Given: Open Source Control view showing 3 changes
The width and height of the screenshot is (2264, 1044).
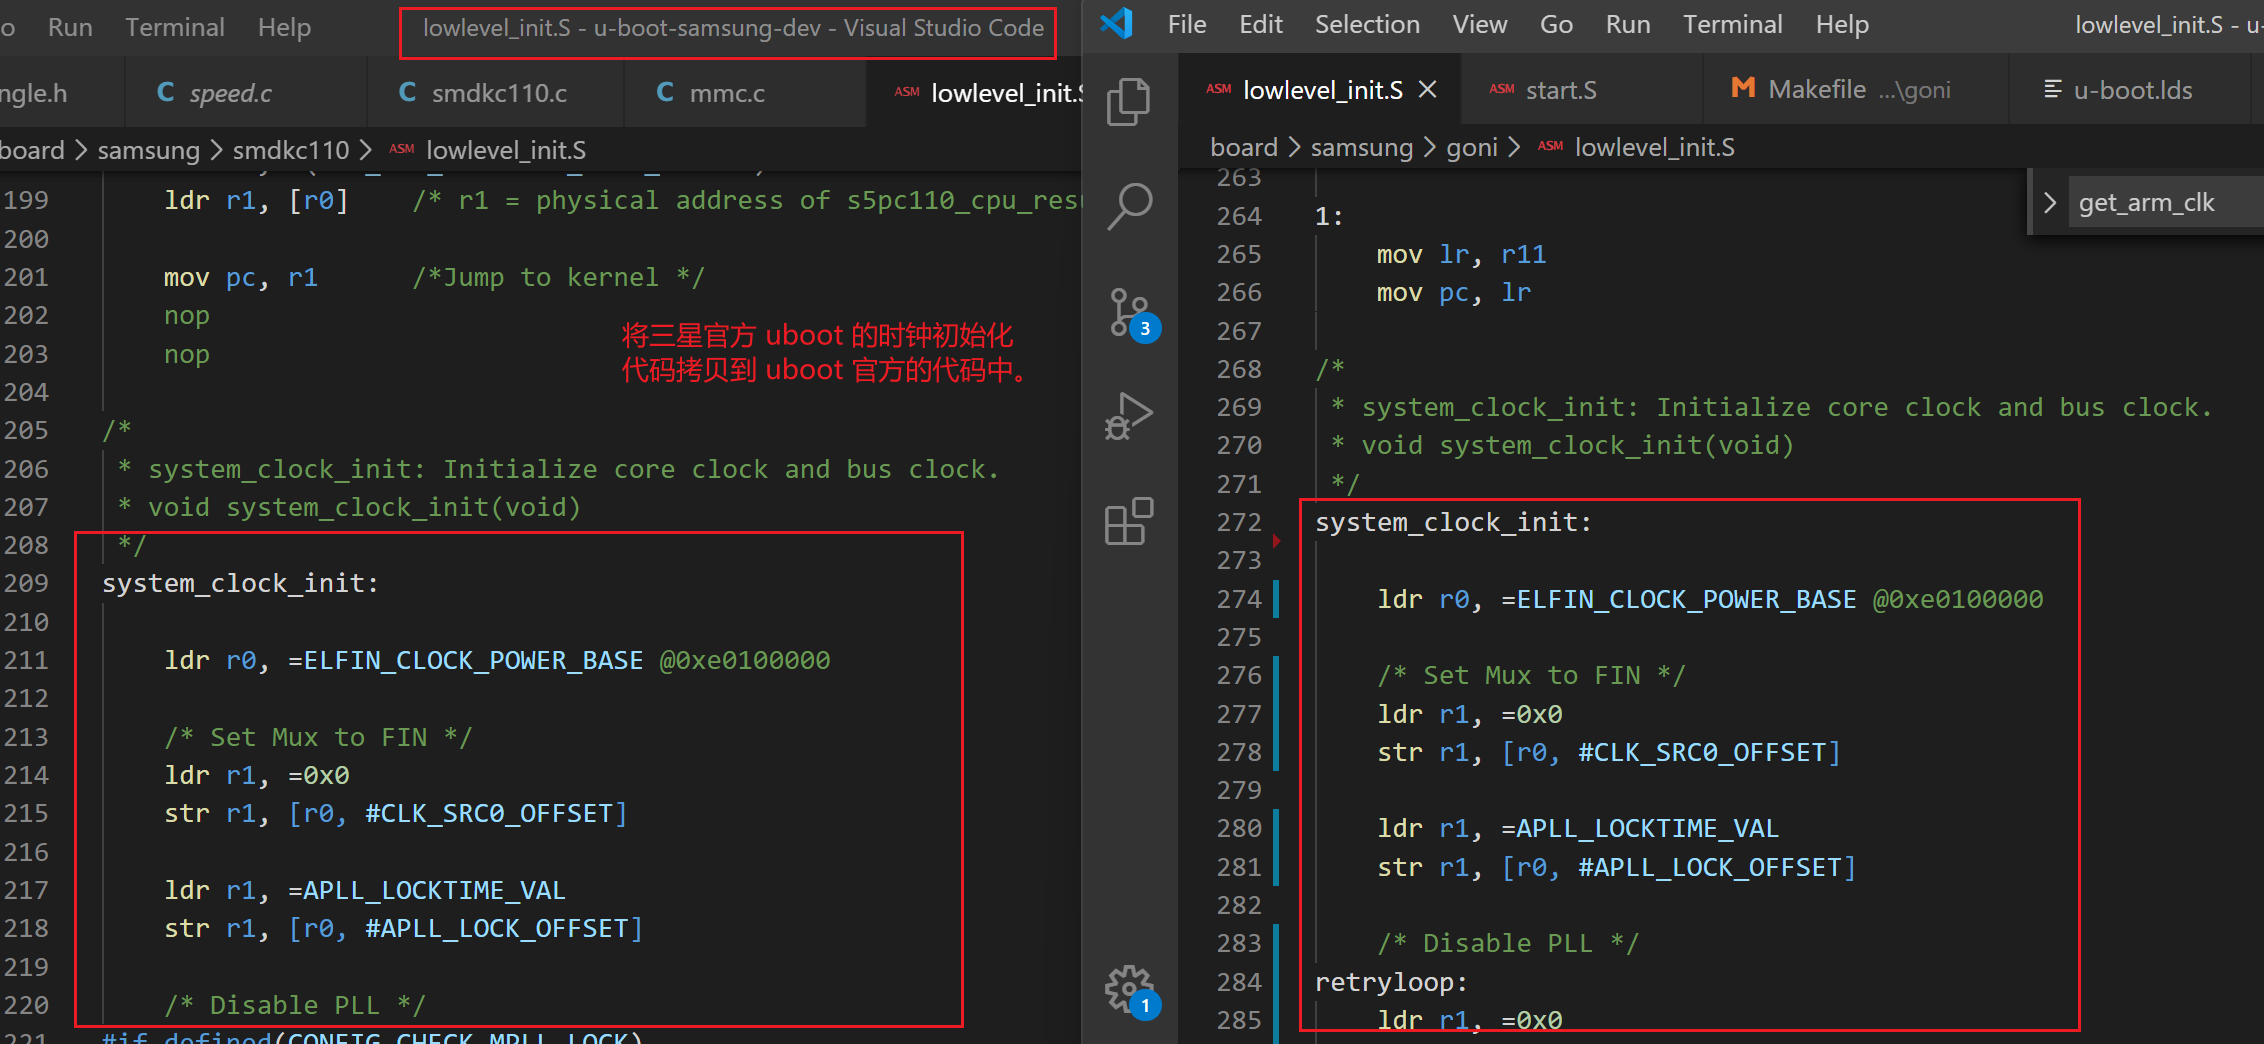Looking at the screenshot, I should click(1128, 312).
